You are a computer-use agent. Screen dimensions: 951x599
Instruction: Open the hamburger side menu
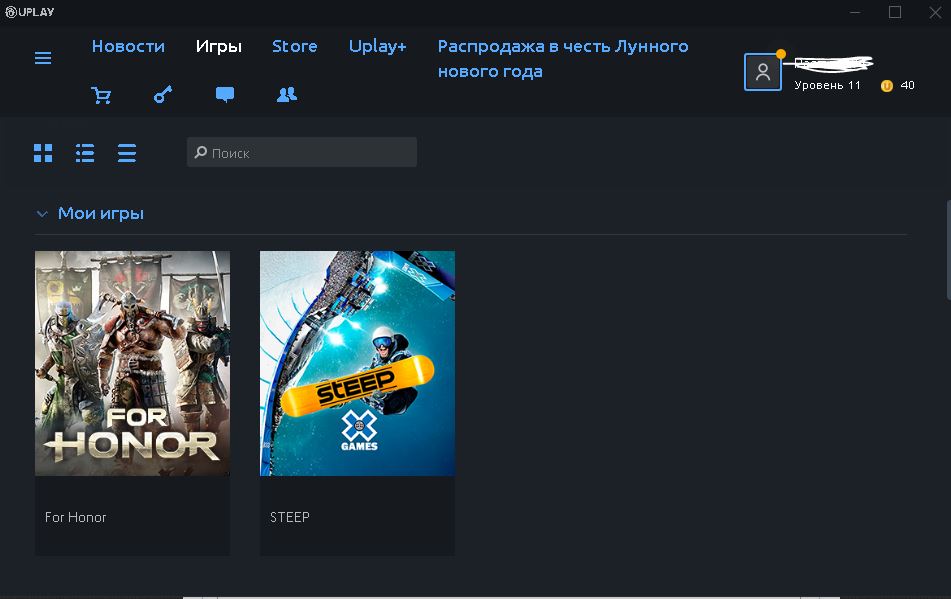click(x=42, y=58)
